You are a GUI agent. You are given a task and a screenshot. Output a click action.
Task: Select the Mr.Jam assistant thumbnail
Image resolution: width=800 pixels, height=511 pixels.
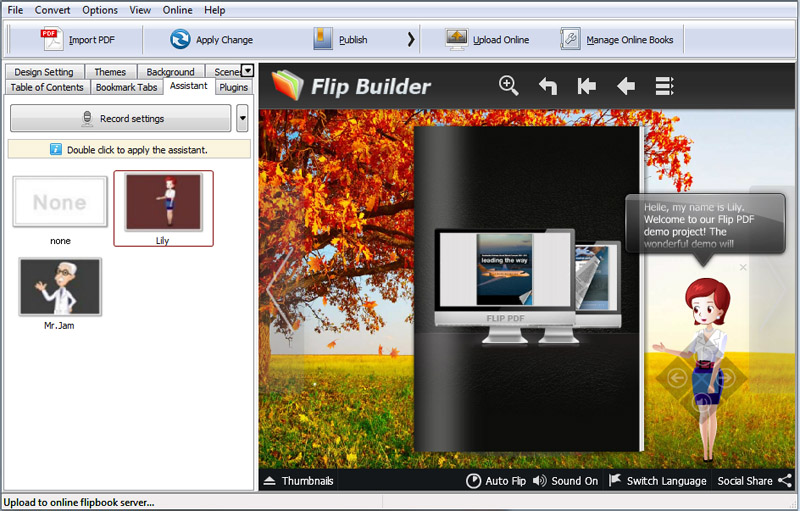(x=60, y=287)
